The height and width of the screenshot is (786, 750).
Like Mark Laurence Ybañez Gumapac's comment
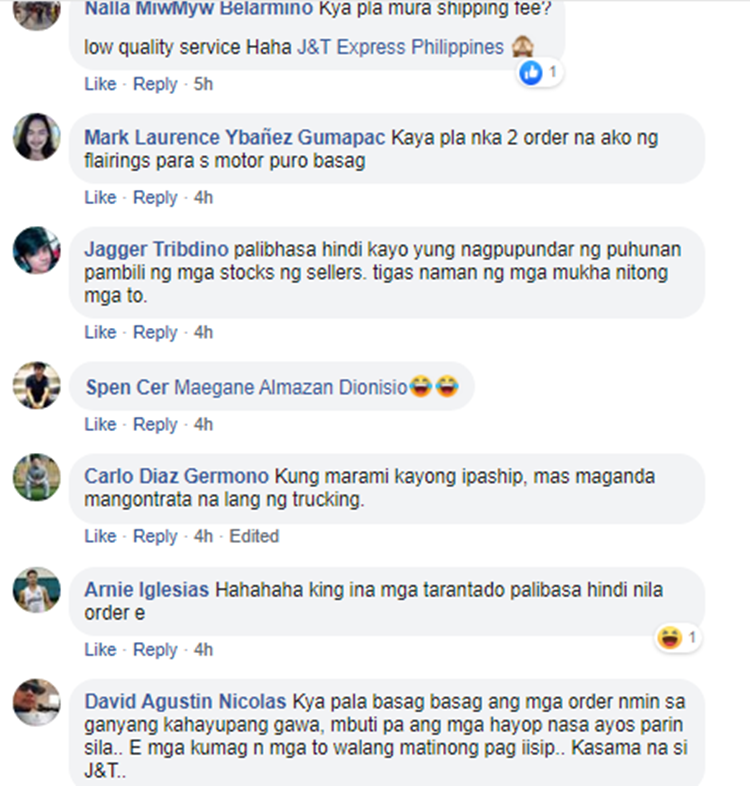click(x=100, y=198)
